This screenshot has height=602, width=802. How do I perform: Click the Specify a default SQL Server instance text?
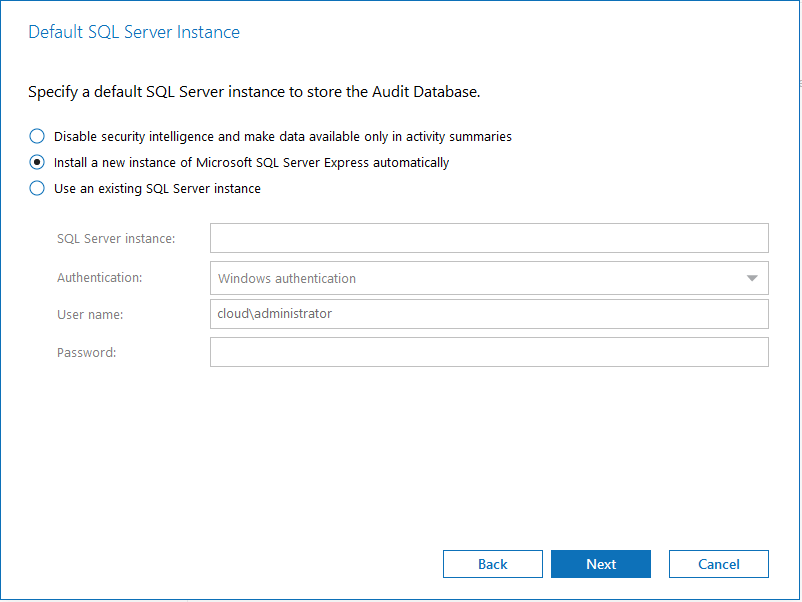pos(254,92)
